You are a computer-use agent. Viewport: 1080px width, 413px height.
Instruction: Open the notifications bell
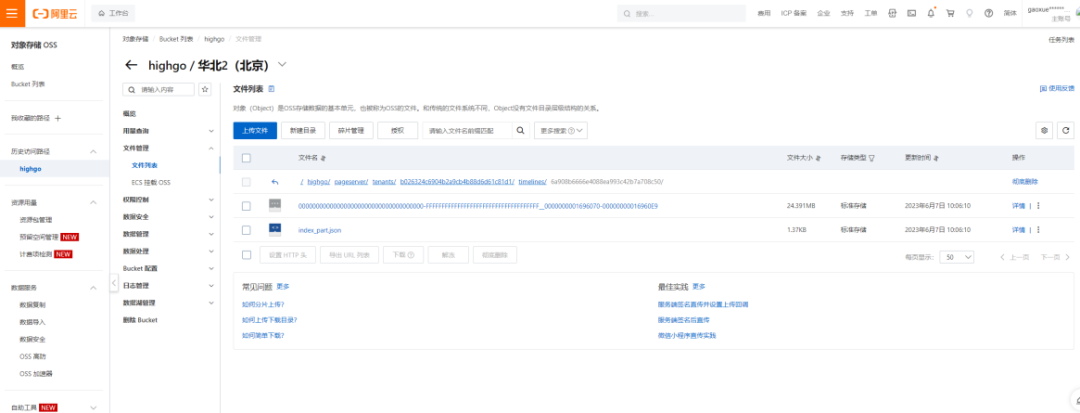931,13
